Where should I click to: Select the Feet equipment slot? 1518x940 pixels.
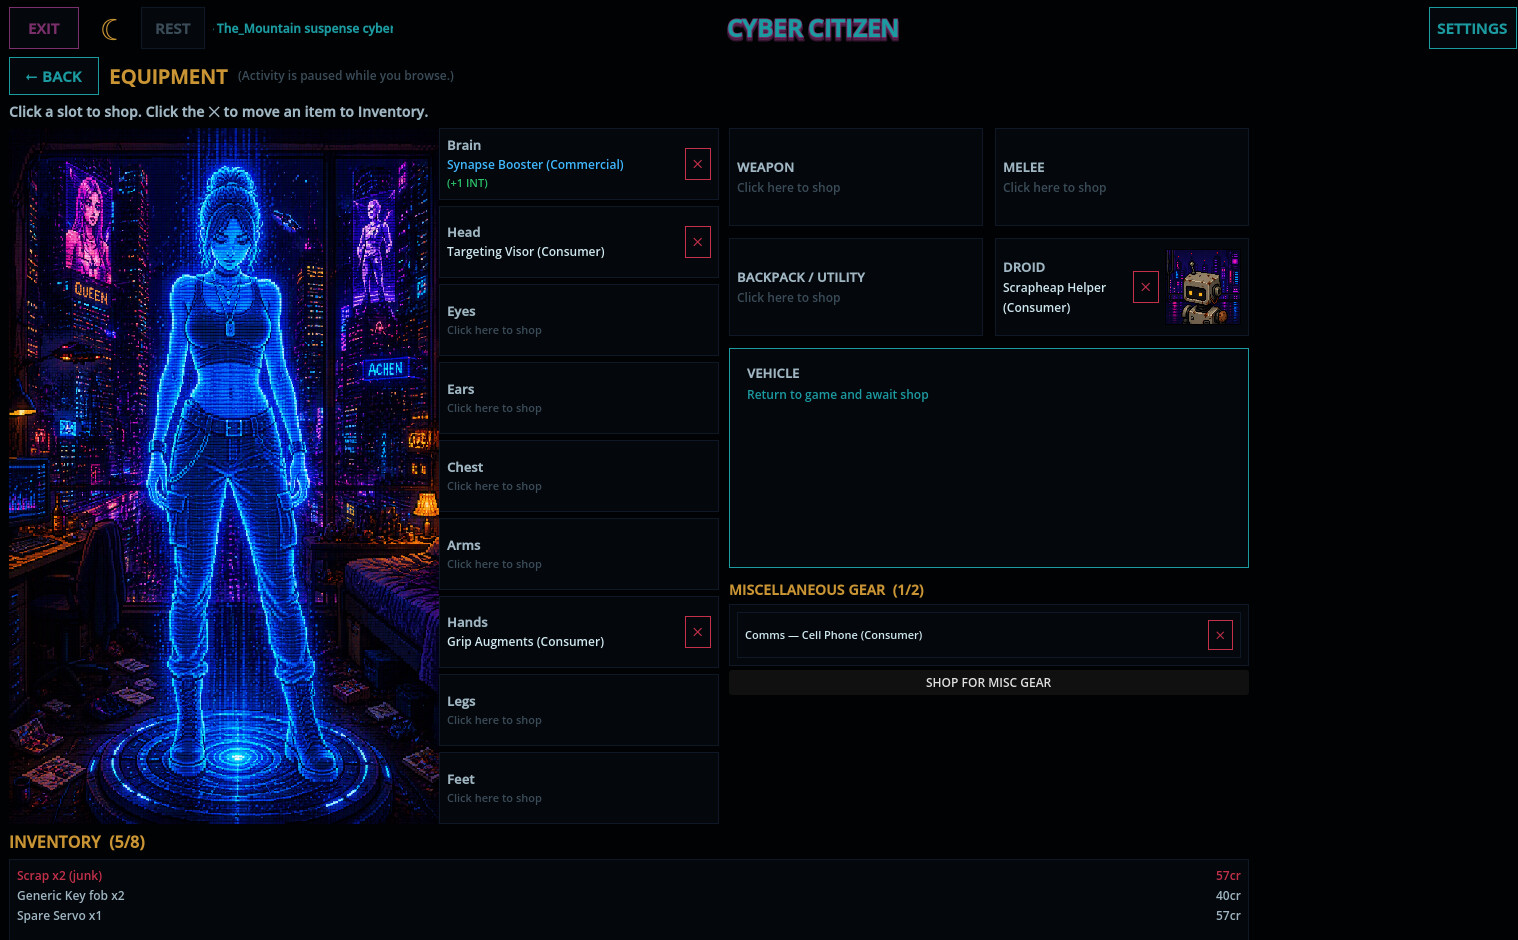[x=579, y=788]
